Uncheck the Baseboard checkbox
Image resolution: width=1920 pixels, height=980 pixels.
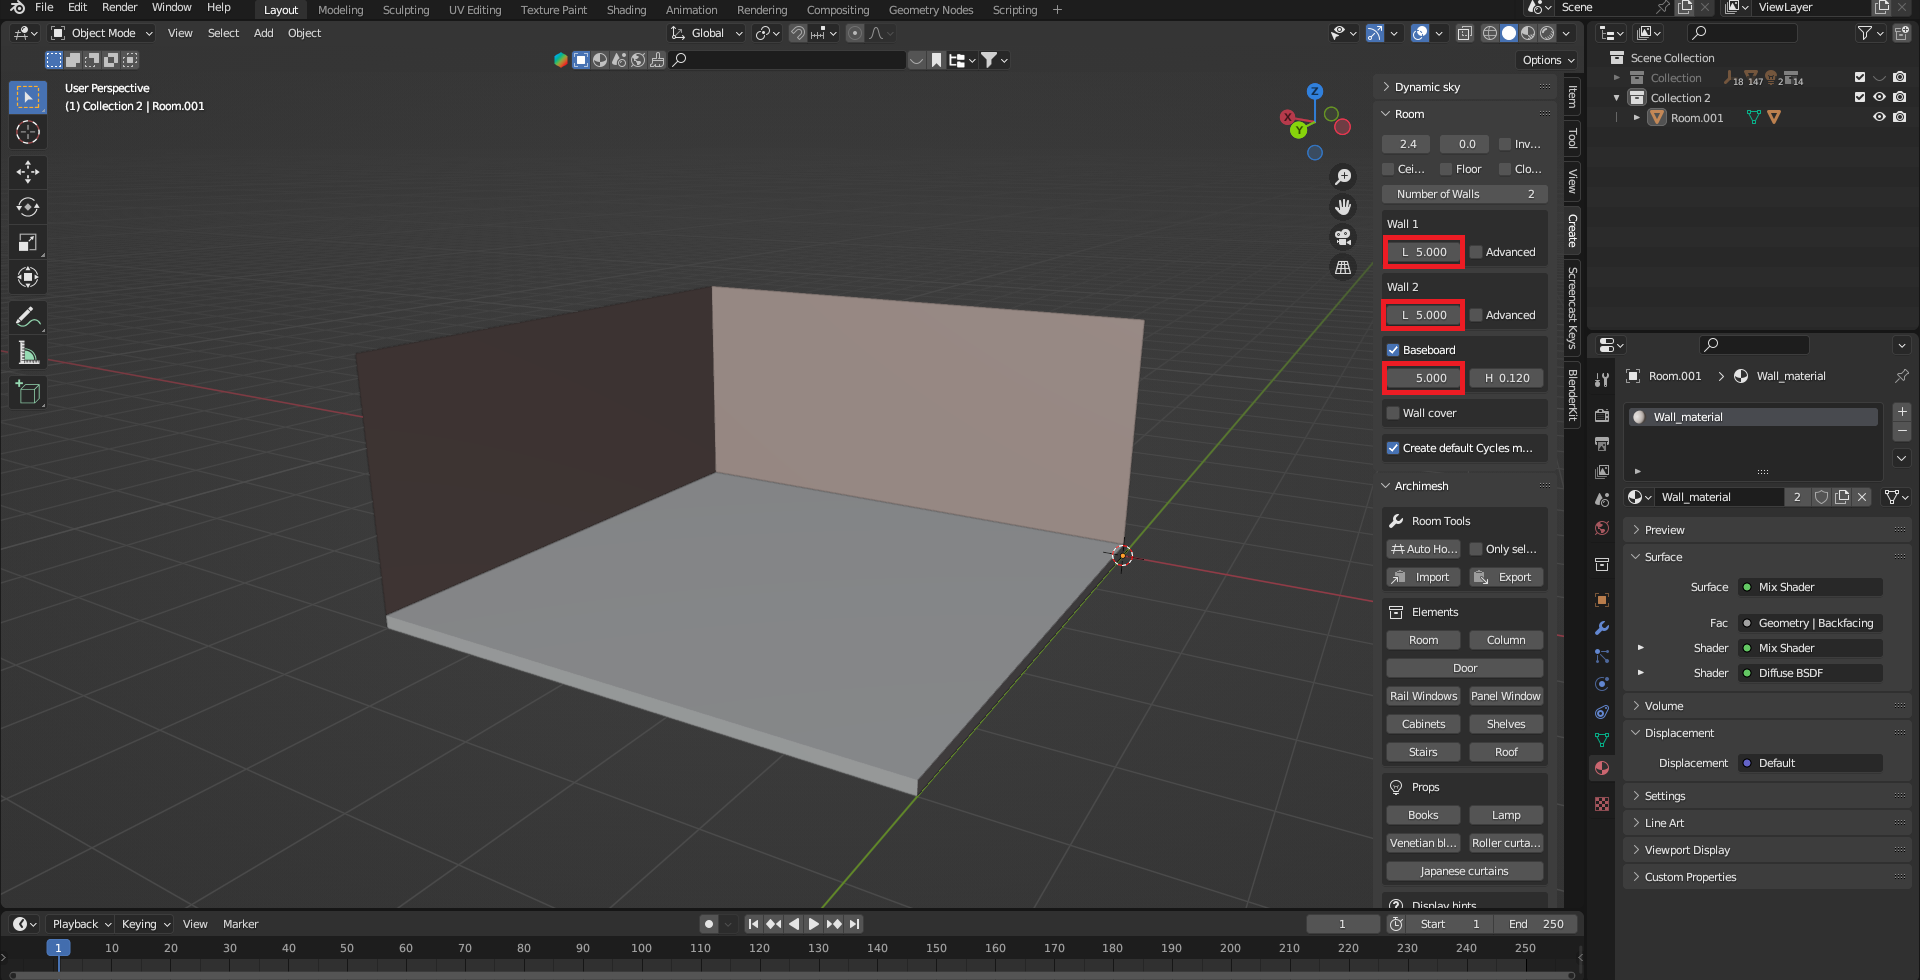tap(1393, 350)
